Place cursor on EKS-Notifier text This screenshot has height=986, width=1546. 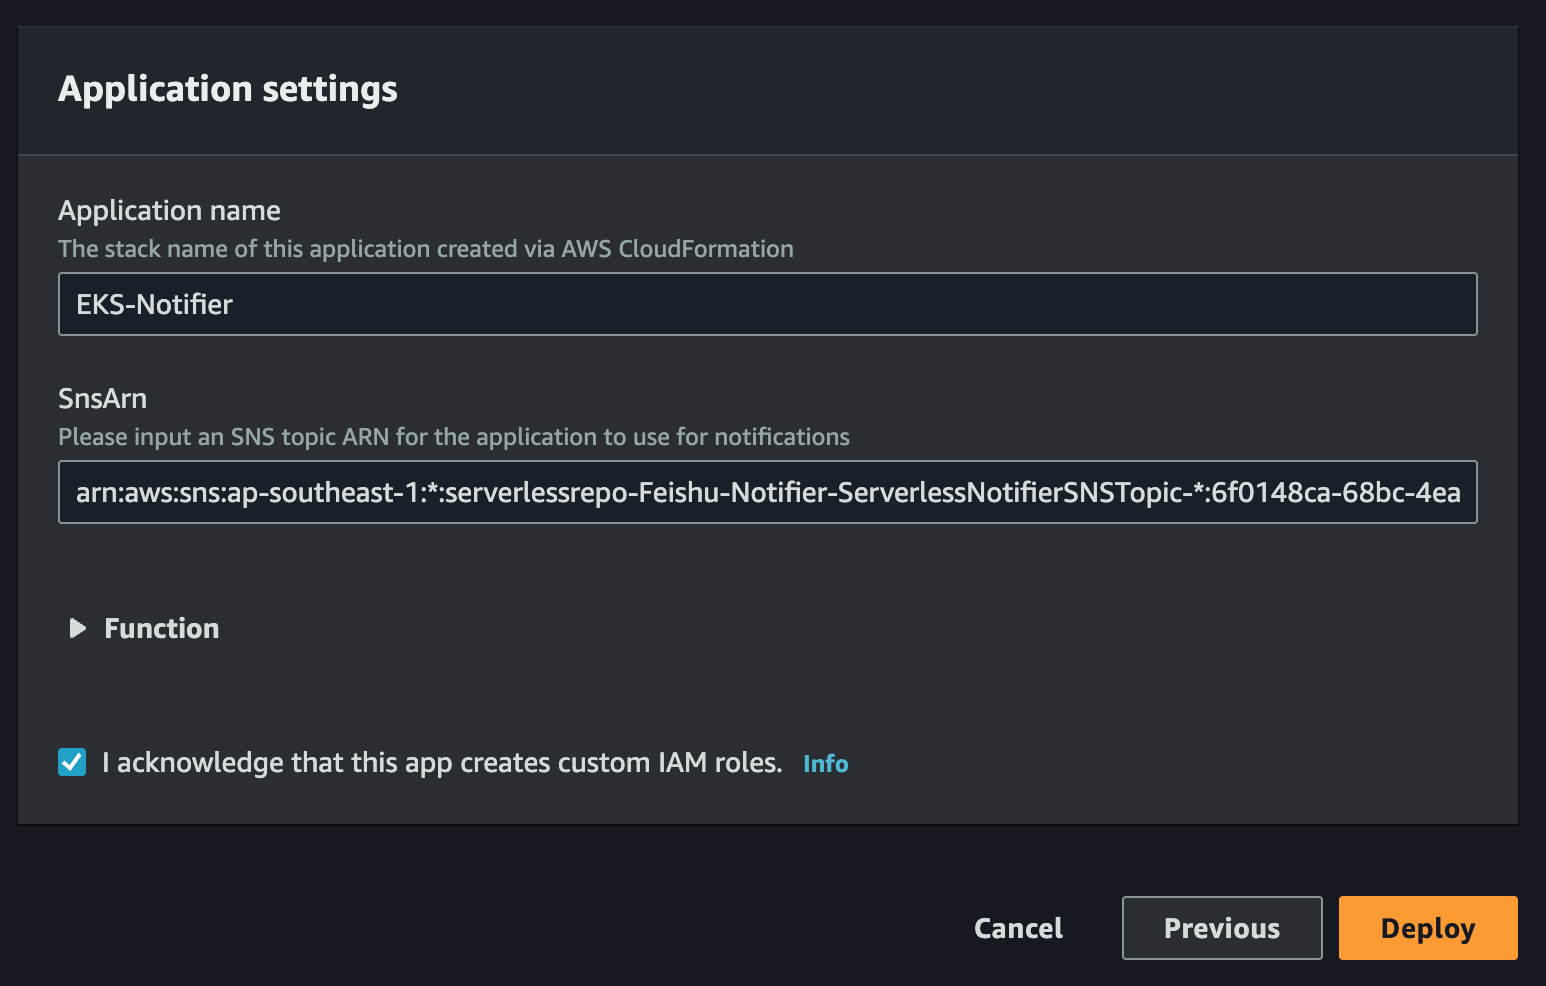[154, 305]
